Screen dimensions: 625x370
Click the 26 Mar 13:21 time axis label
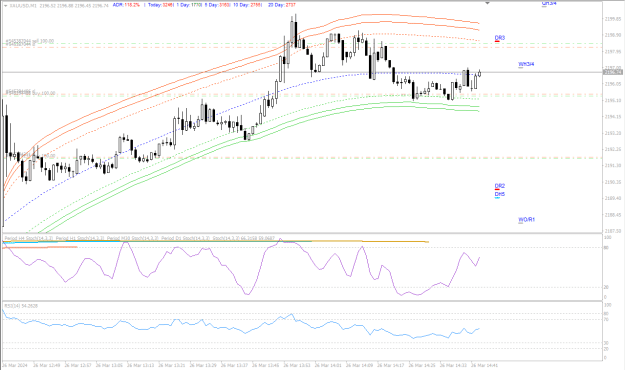tap(172, 365)
